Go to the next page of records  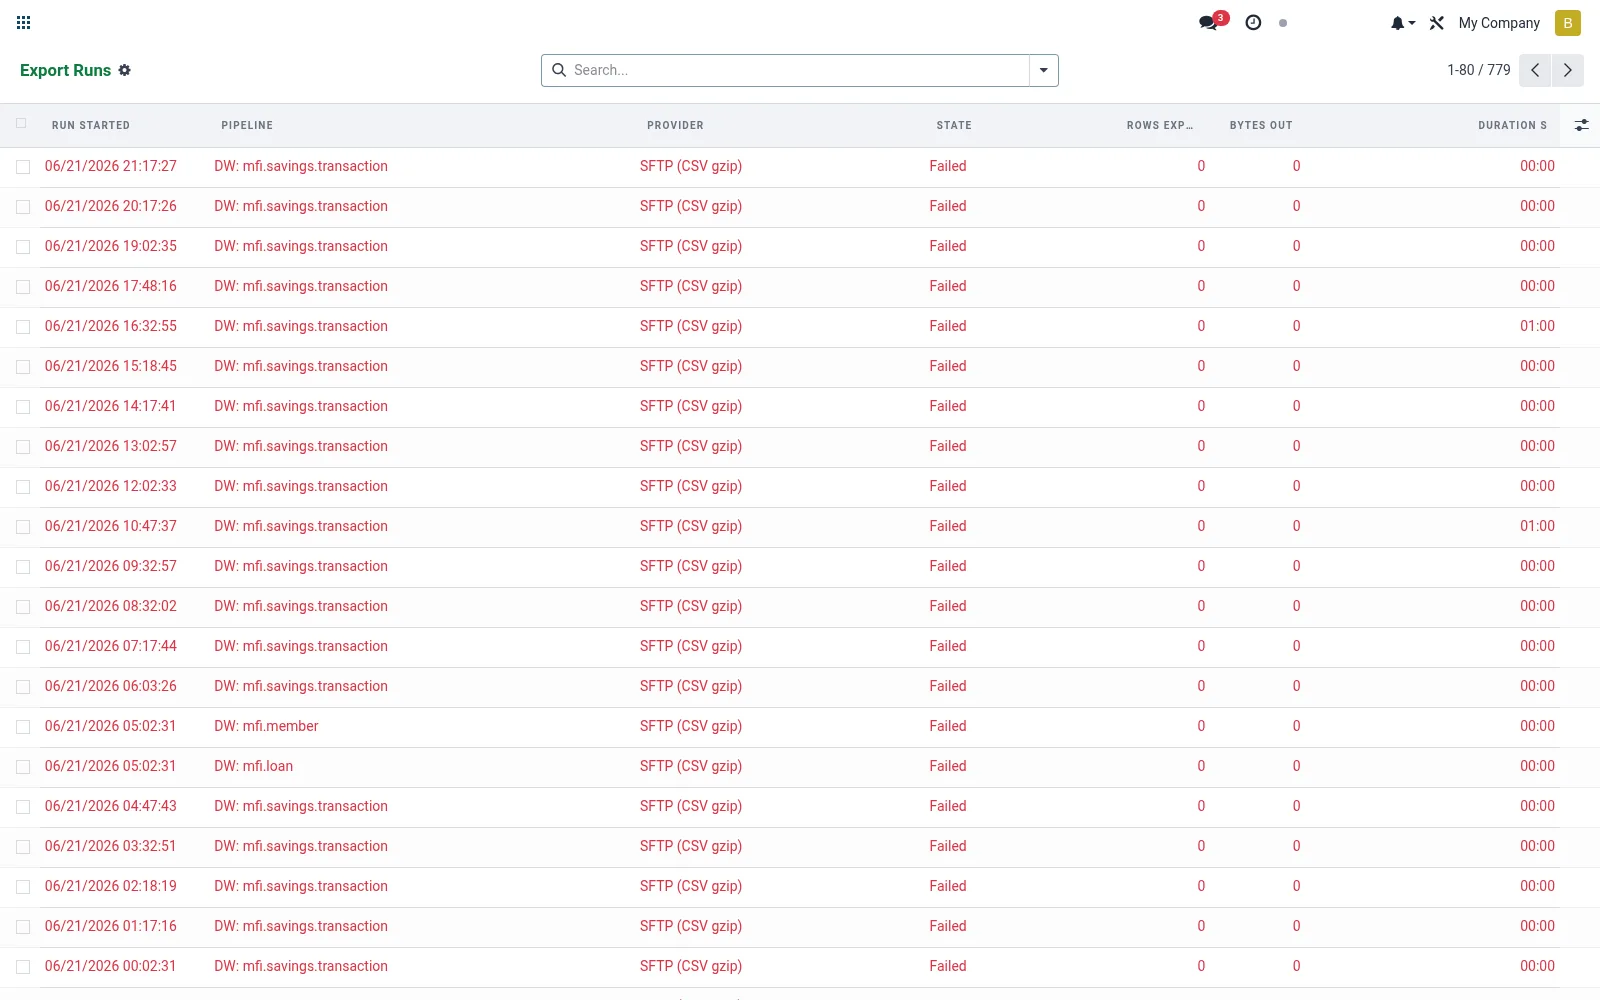[x=1568, y=70]
